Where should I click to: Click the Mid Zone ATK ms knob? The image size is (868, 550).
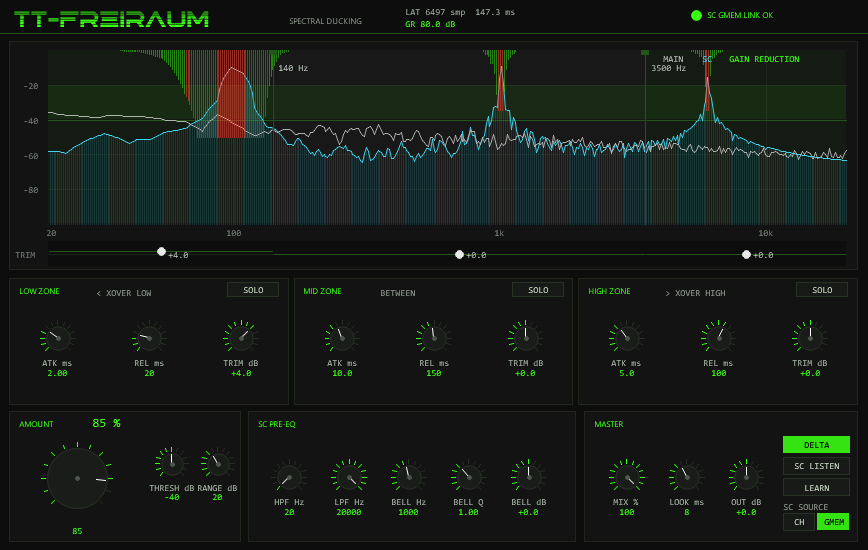[x=342, y=338]
